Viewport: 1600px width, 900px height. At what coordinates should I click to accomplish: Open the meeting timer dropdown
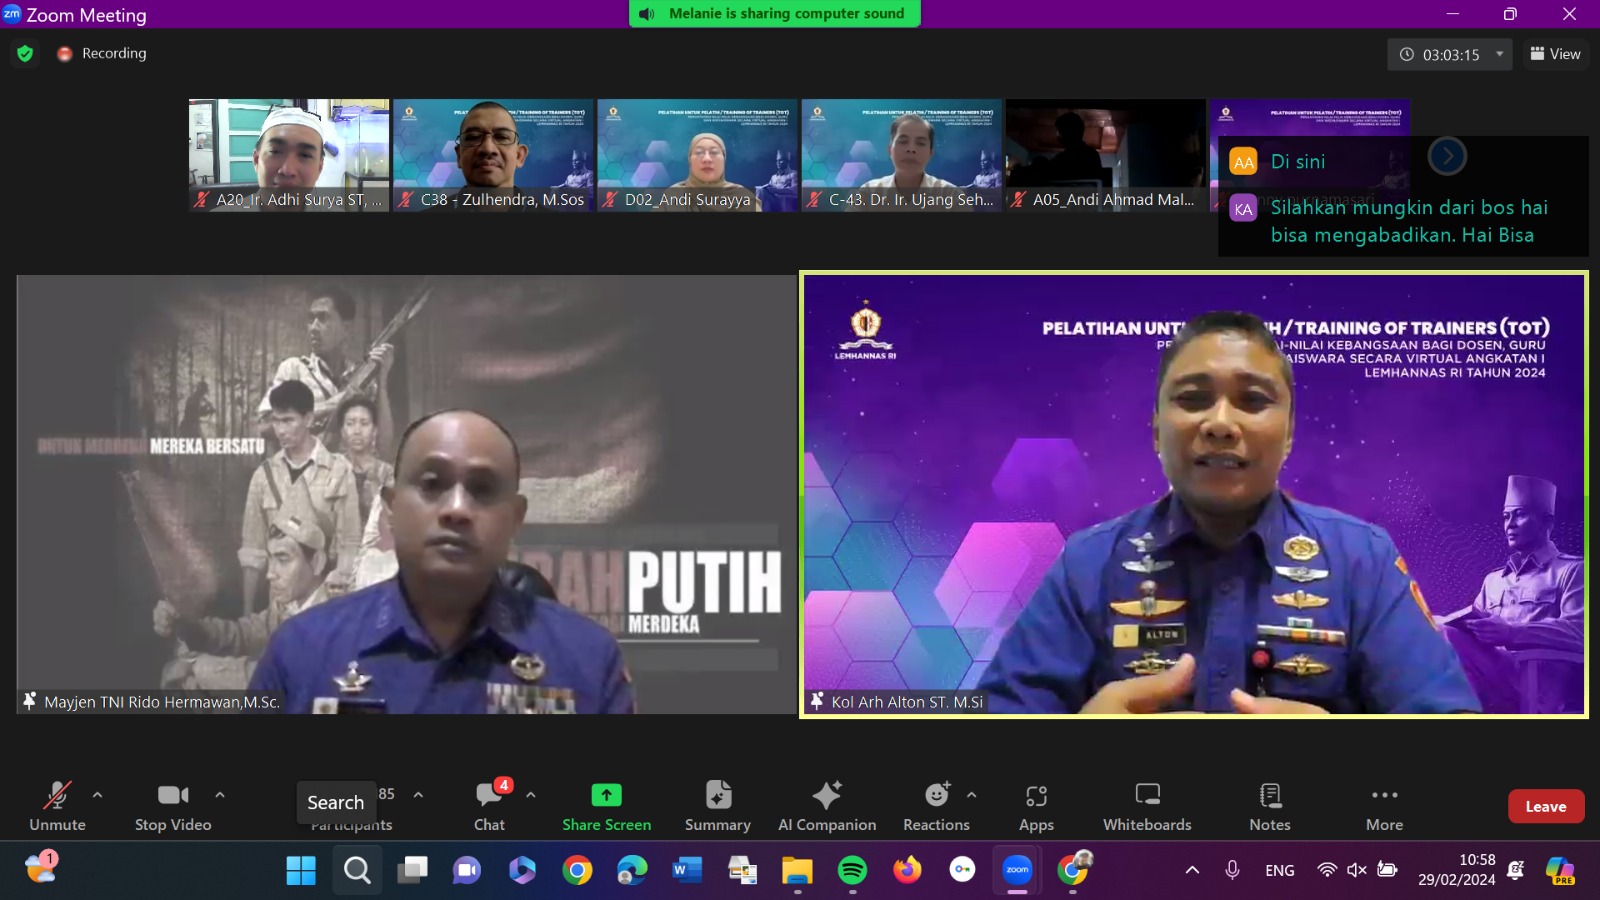point(1500,54)
